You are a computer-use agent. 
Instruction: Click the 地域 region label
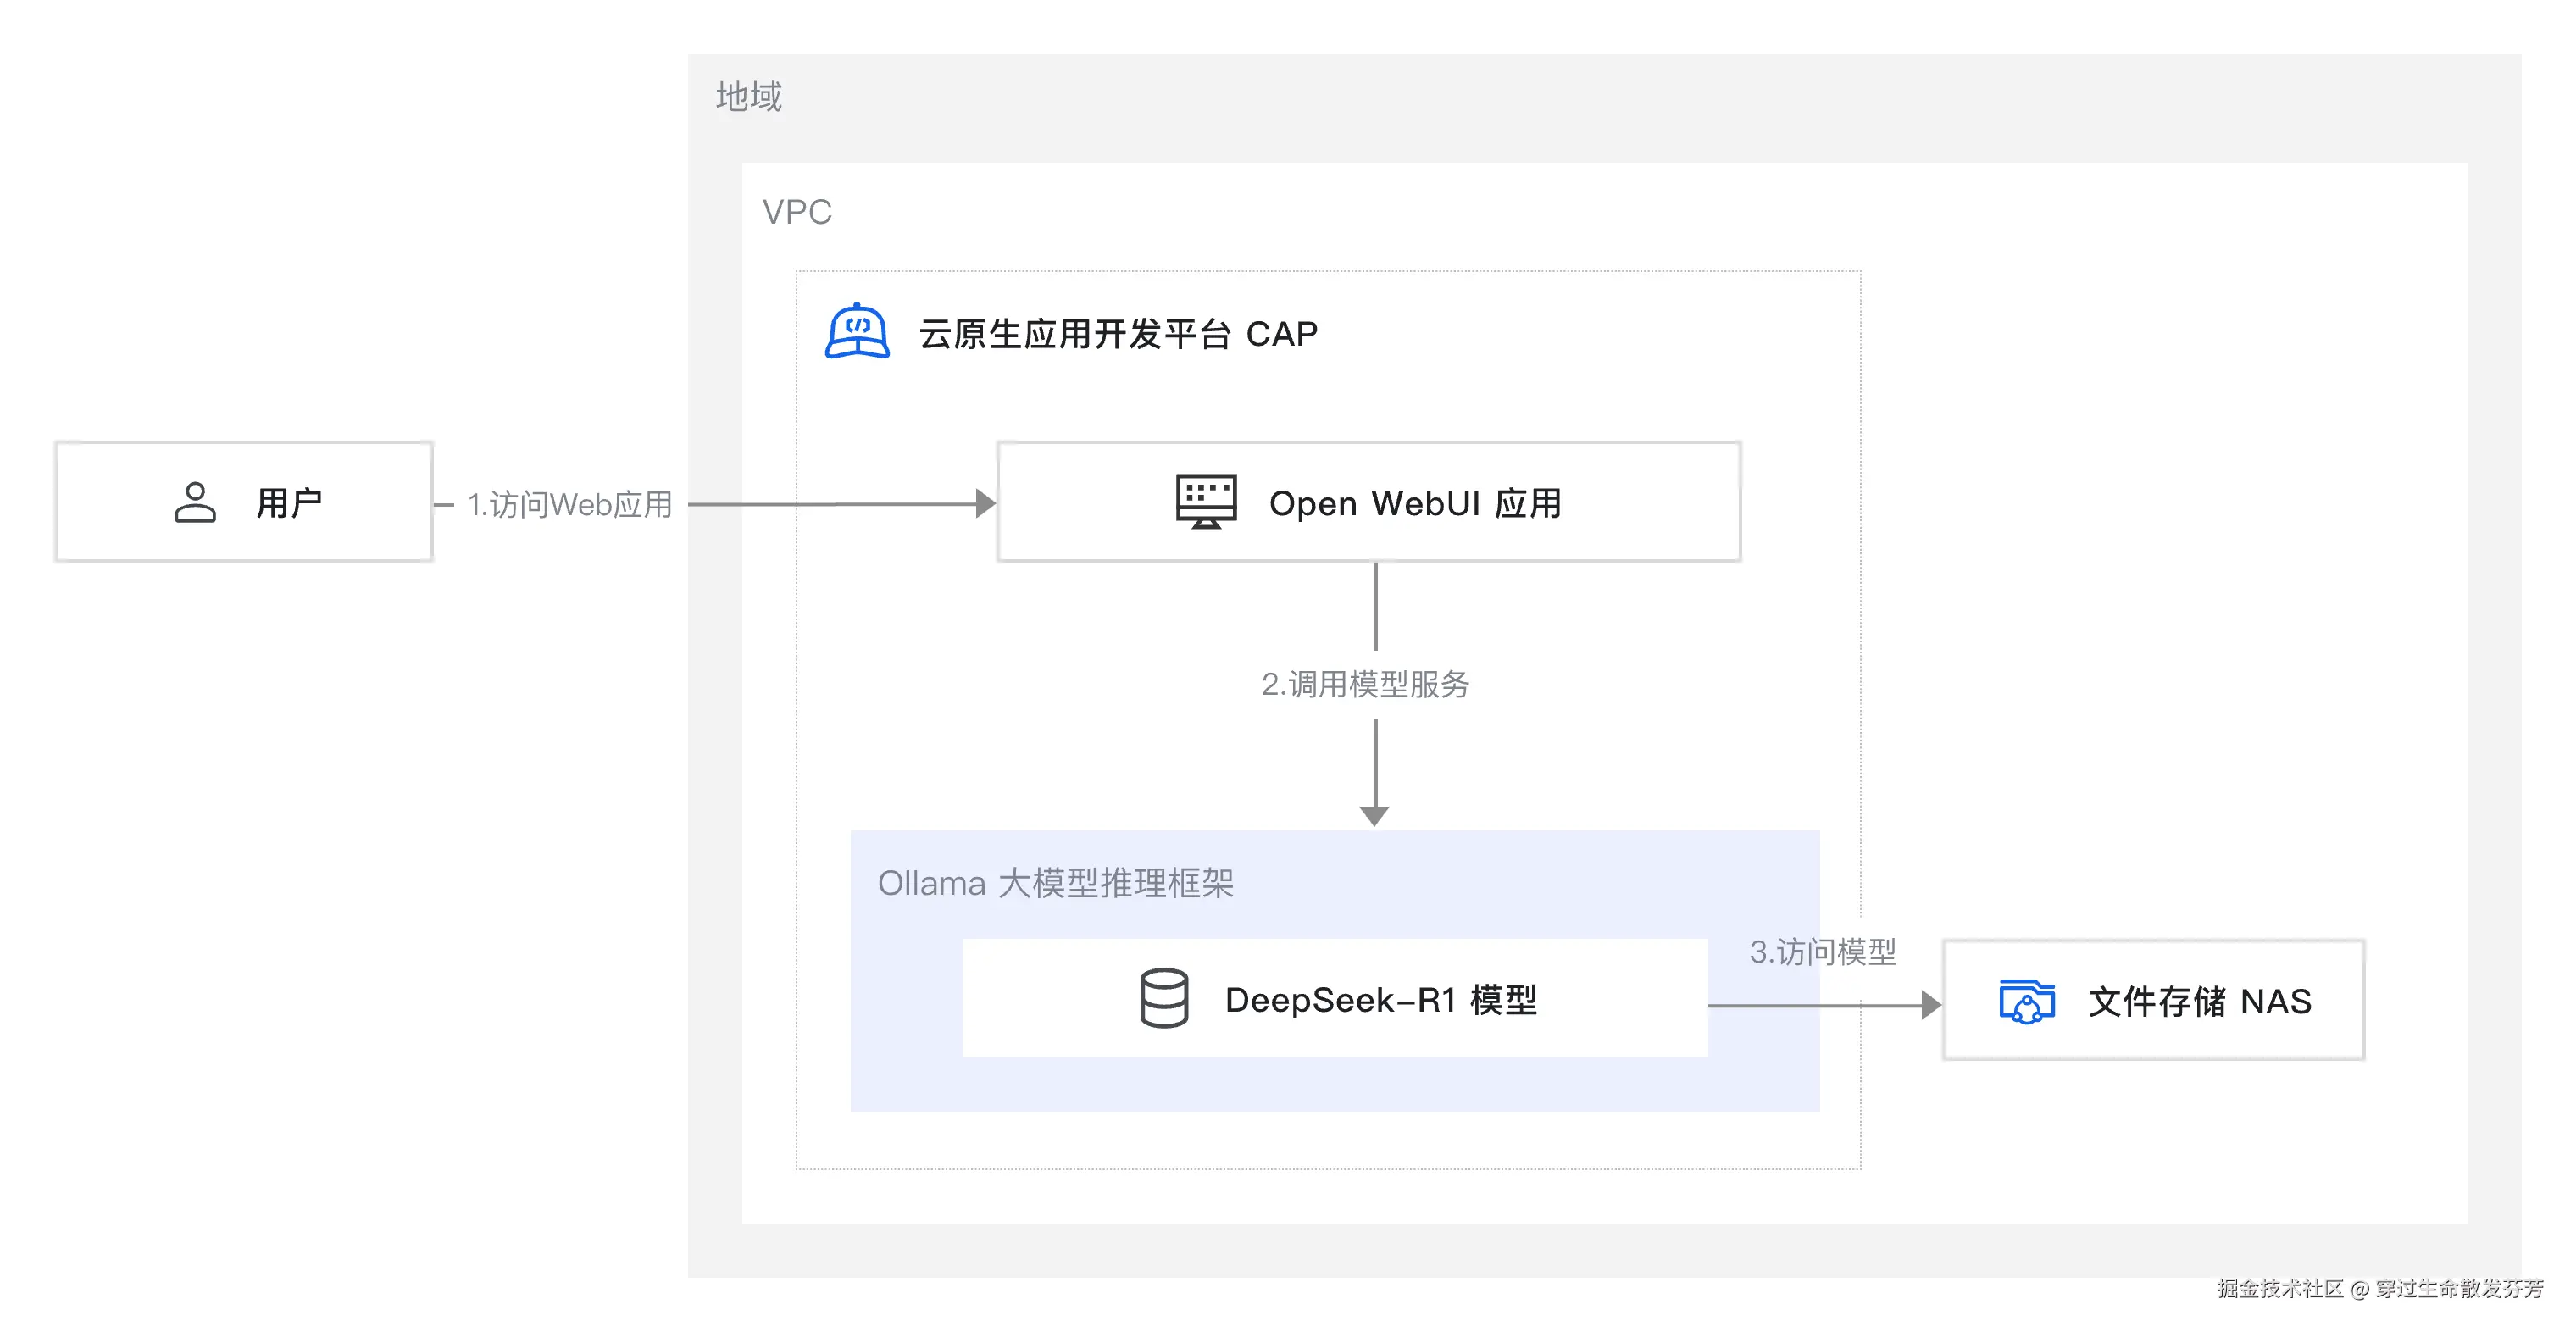(x=748, y=97)
